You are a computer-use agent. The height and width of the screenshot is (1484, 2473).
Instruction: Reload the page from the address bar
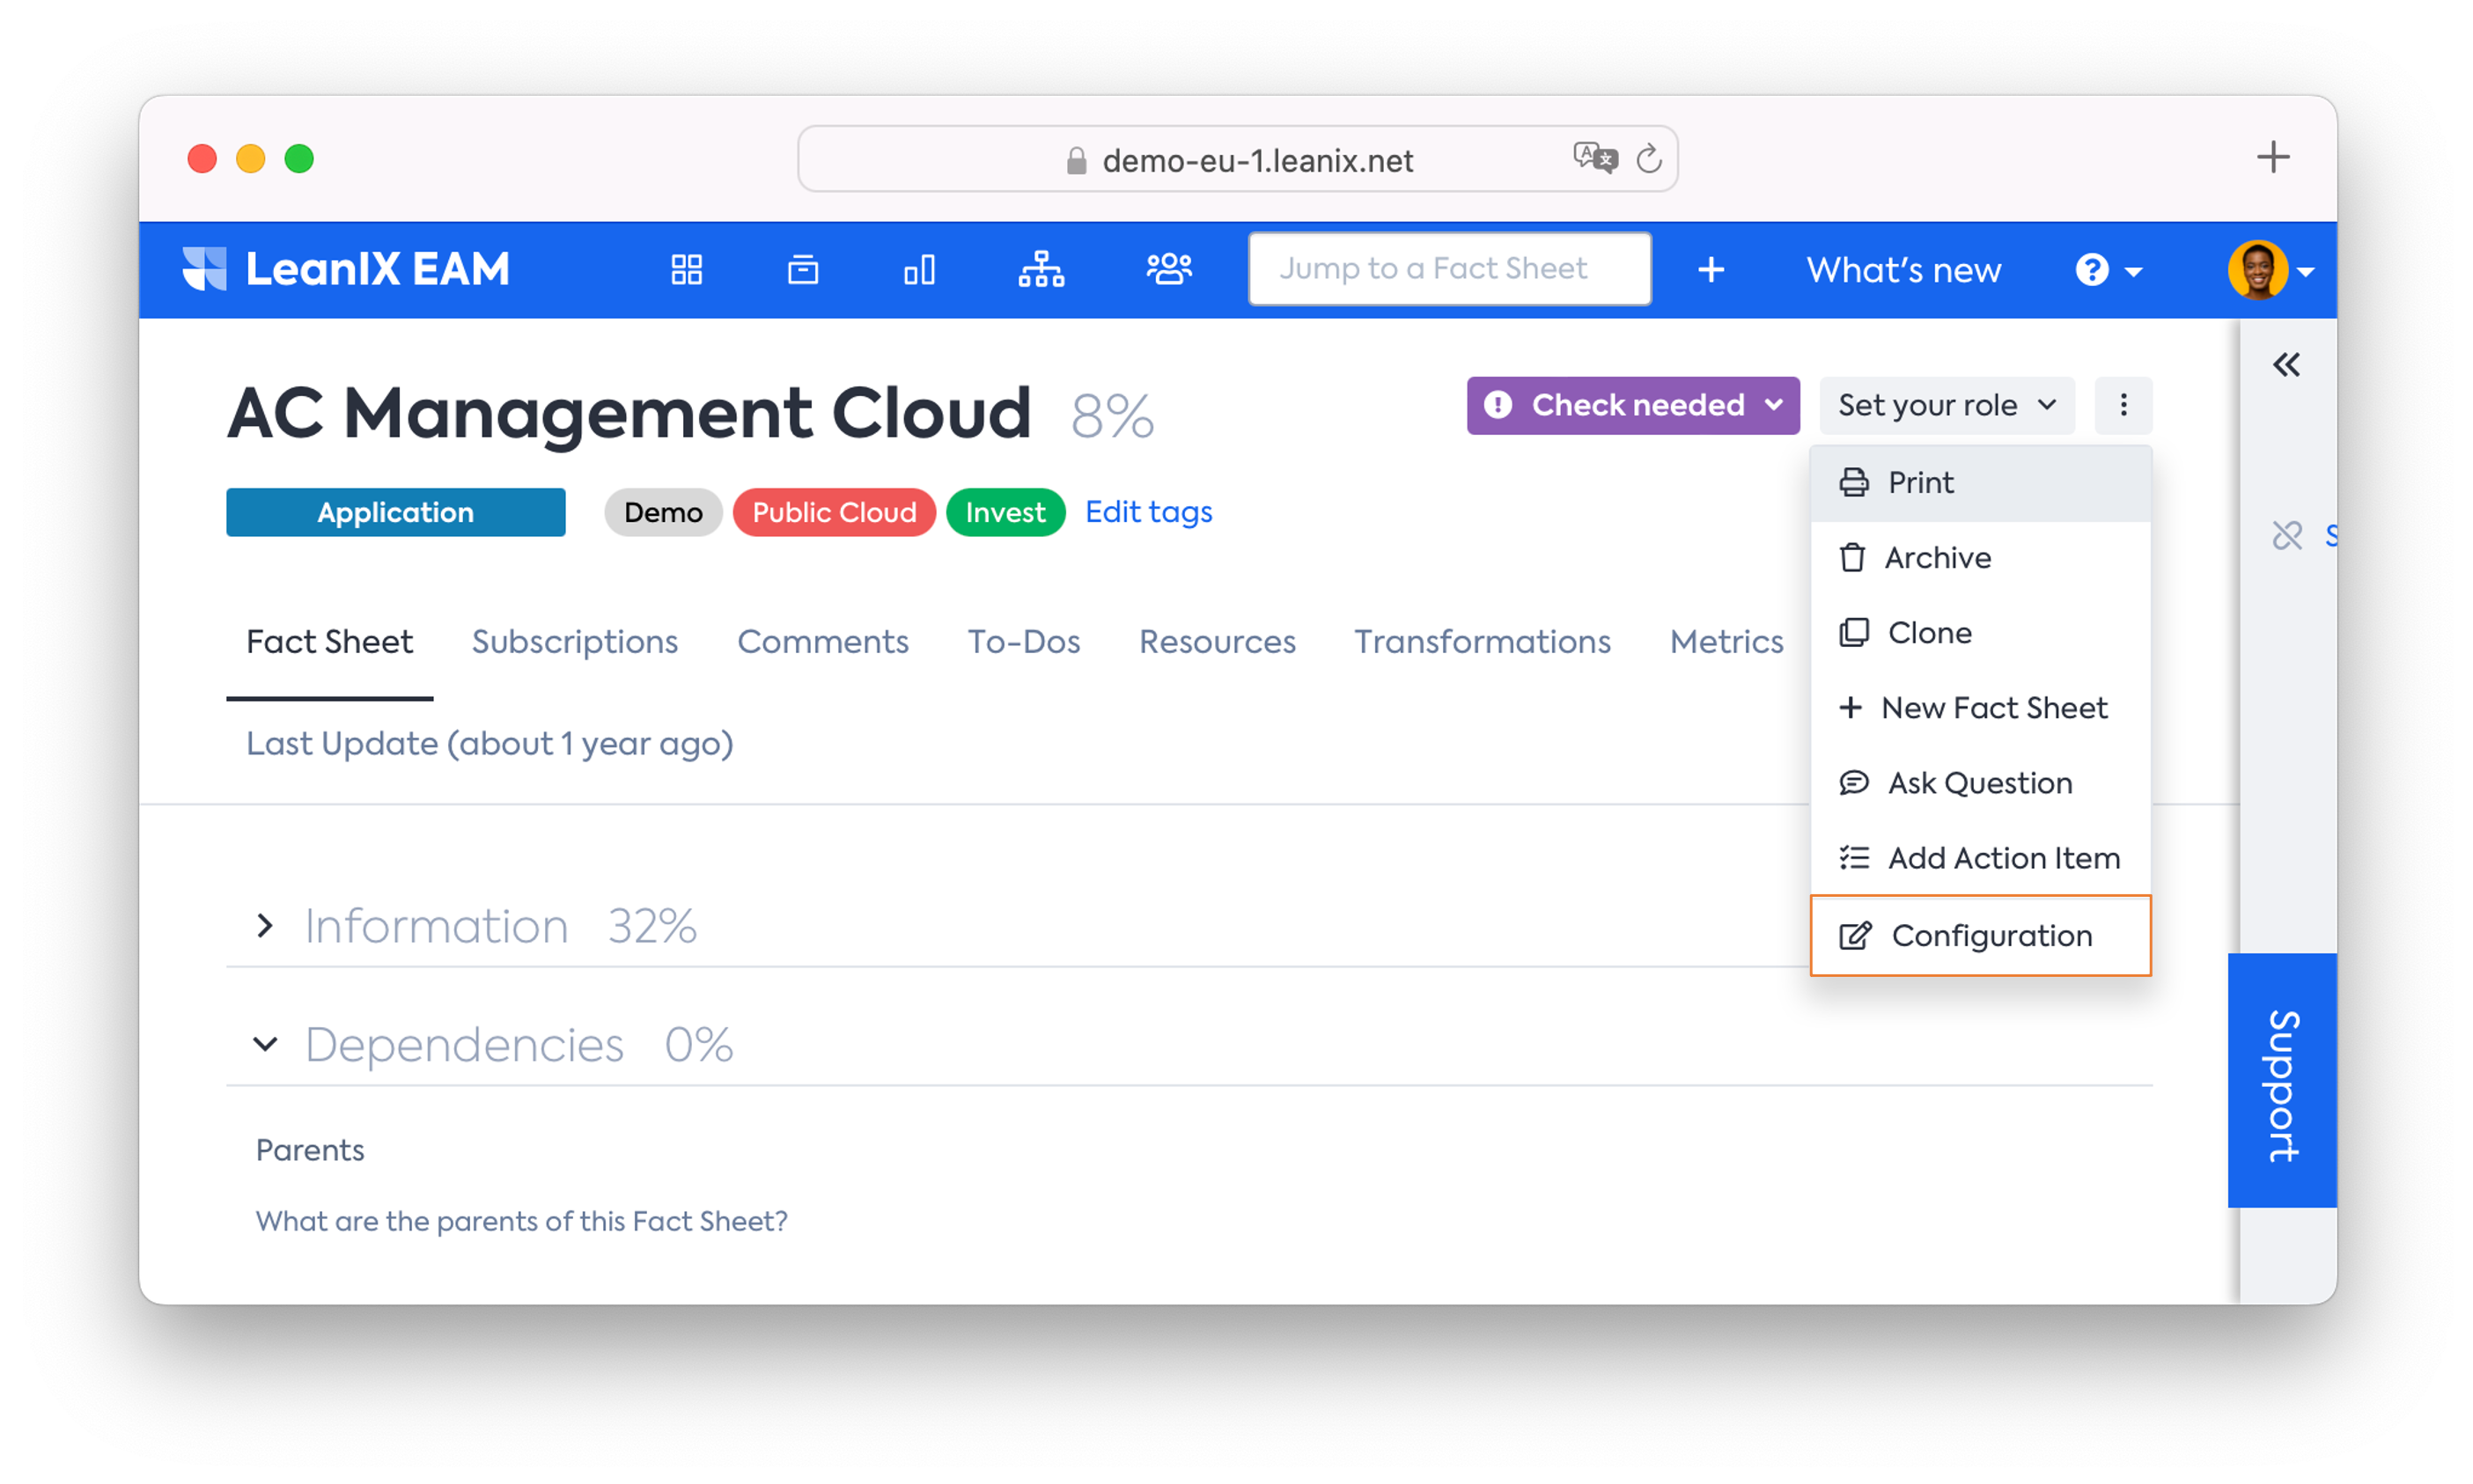pos(1649,158)
